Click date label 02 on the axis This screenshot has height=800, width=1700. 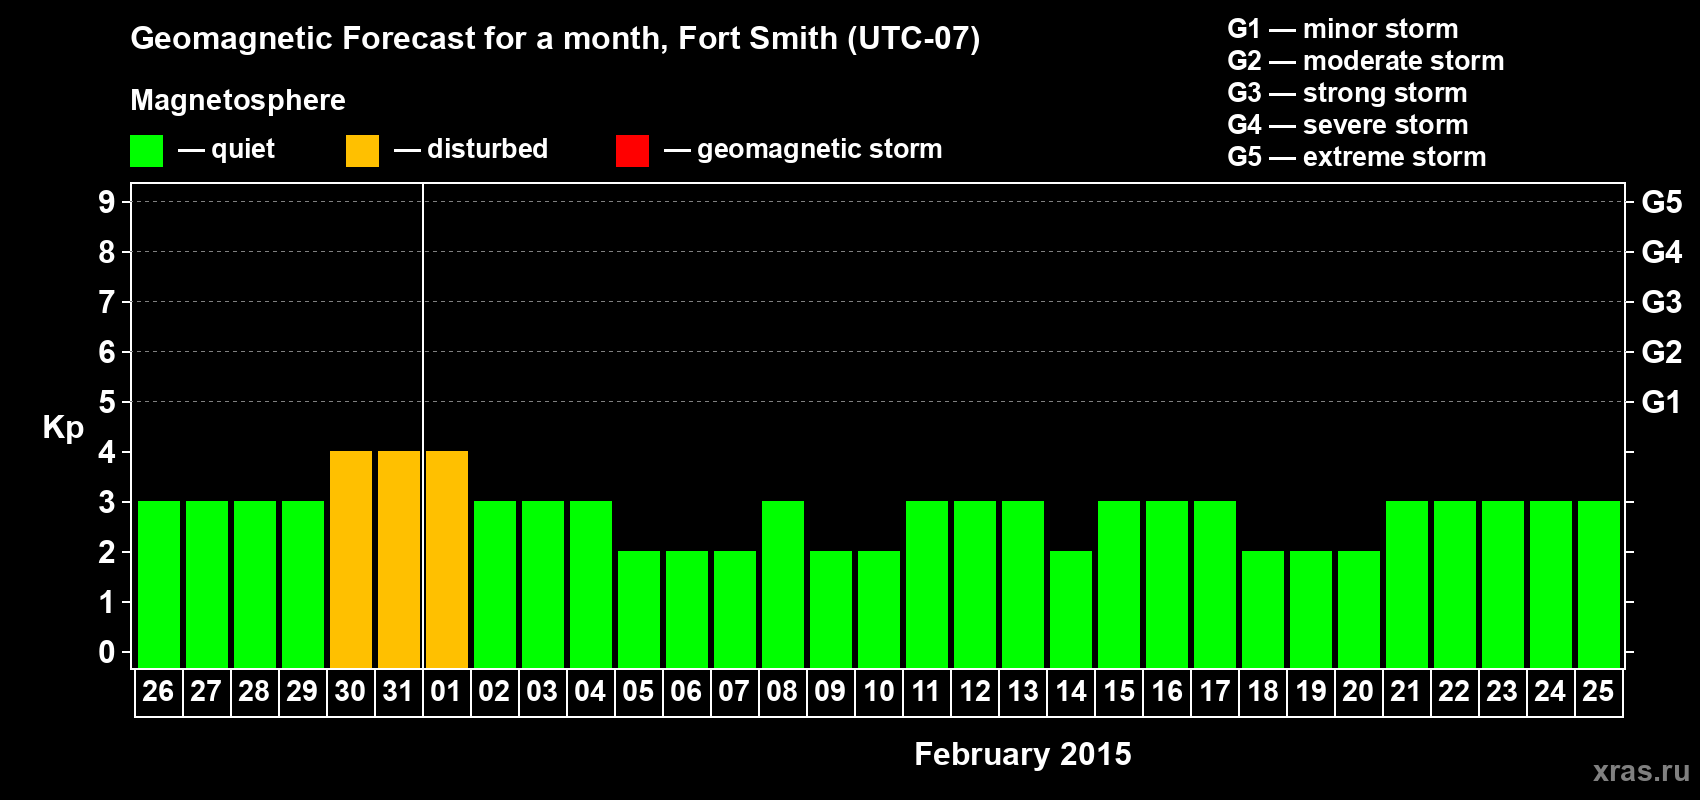tap(494, 691)
